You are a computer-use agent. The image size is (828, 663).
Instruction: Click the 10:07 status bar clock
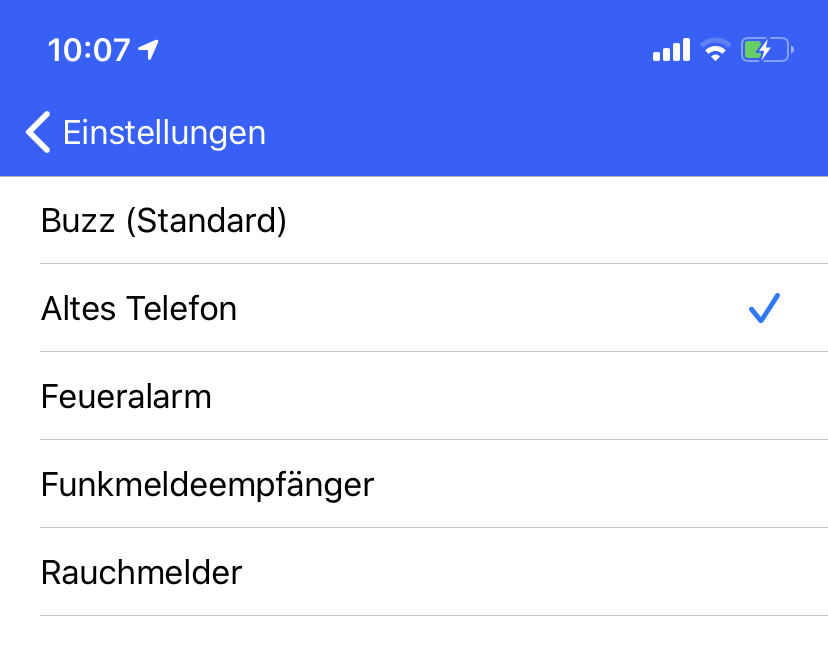tap(89, 50)
